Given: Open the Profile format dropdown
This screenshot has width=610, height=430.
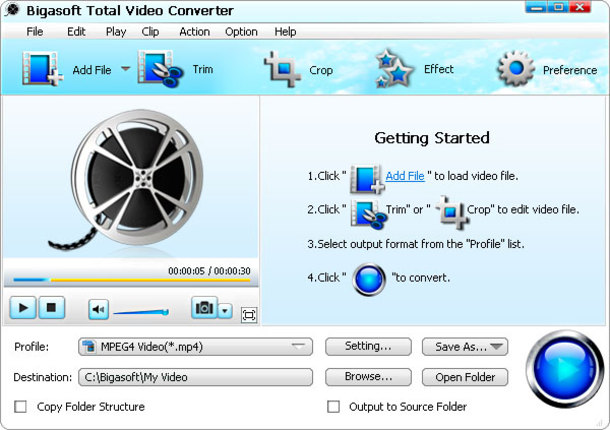Looking at the screenshot, I should 195,347.
